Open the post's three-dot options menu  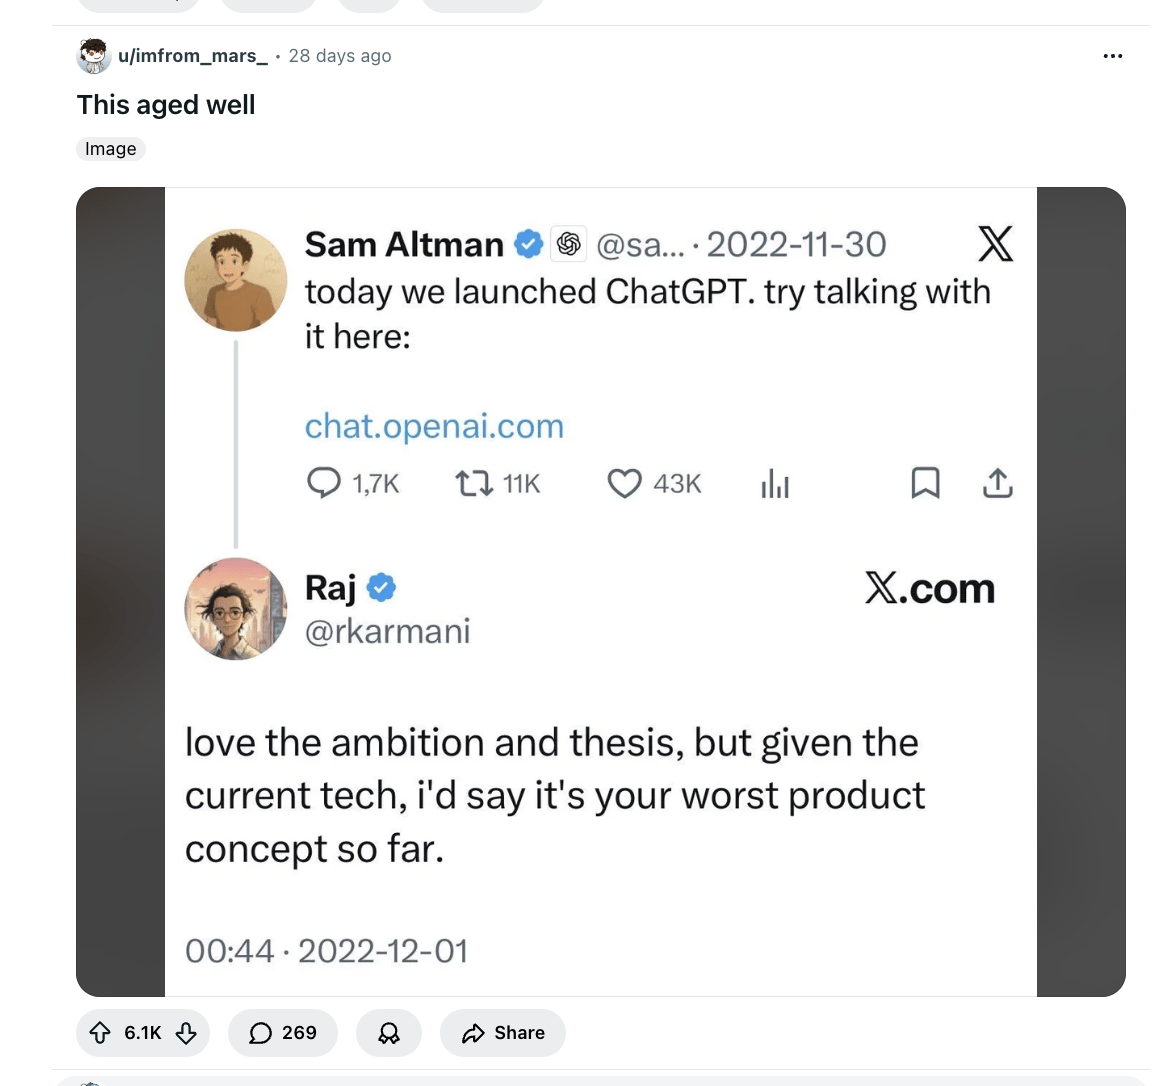click(1112, 56)
